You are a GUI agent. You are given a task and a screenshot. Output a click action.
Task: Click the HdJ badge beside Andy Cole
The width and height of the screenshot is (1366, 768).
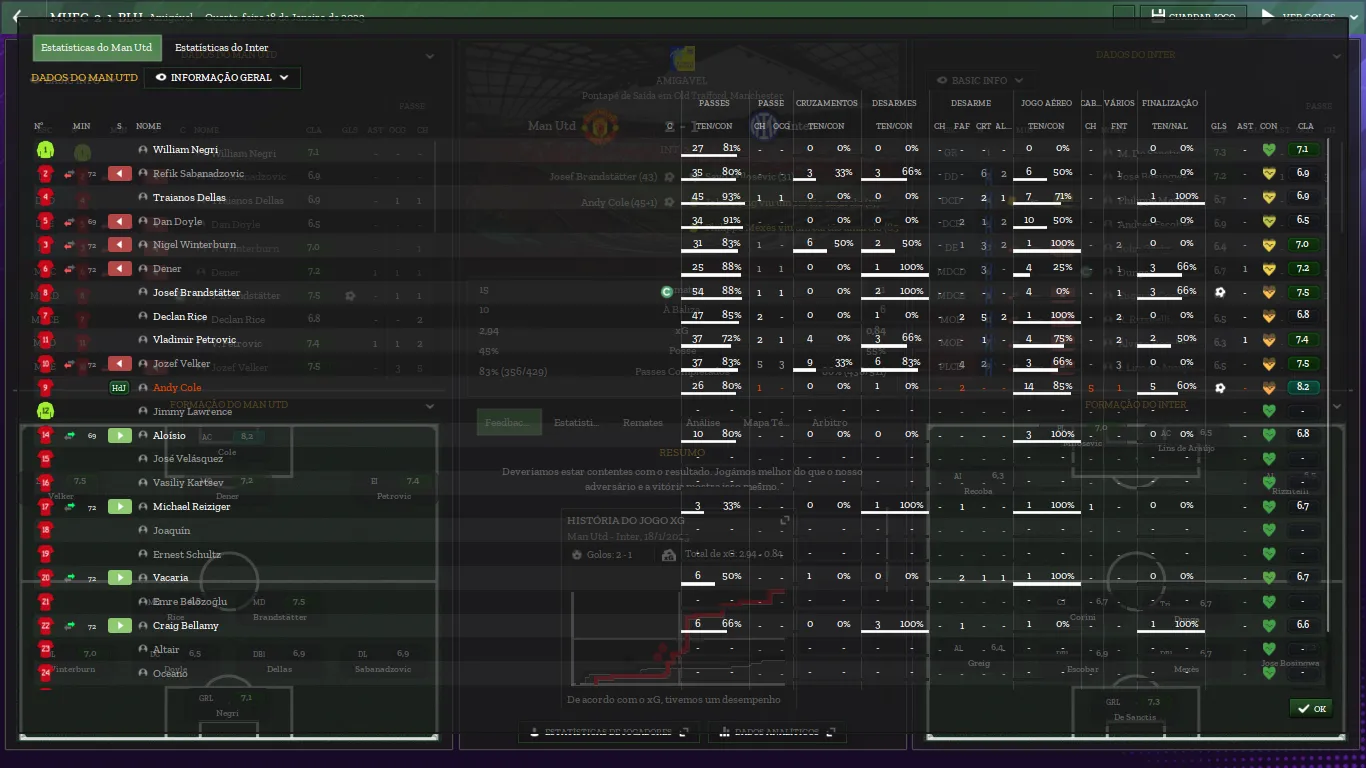coord(119,388)
